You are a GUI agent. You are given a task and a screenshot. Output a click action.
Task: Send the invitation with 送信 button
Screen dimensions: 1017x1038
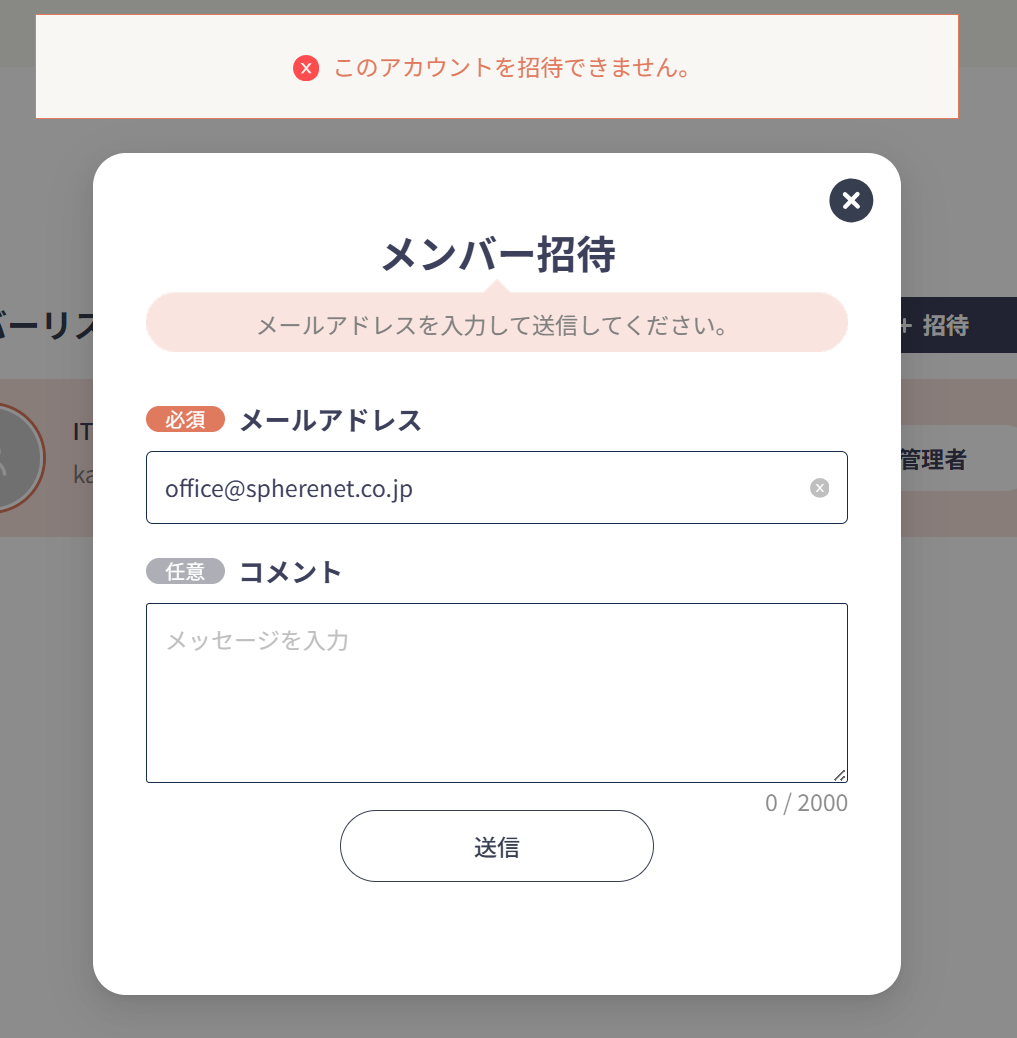497,846
